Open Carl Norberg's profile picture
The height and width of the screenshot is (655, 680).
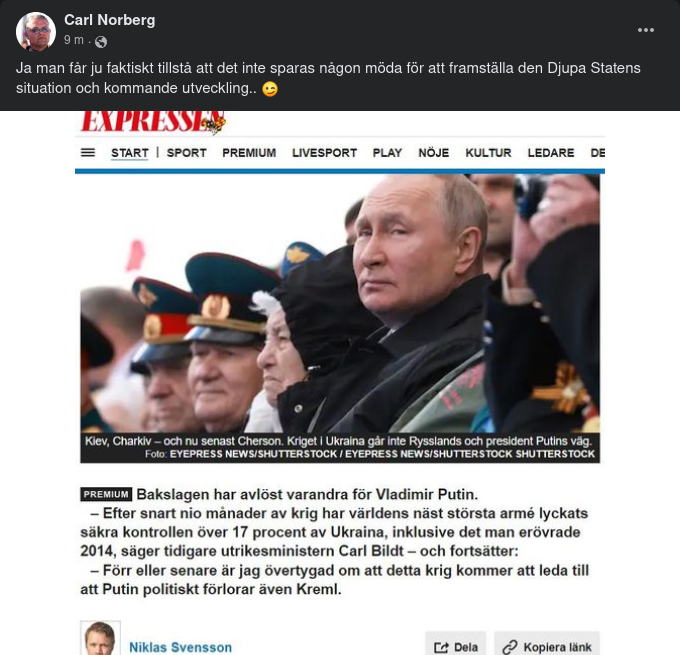pyautogui.click(x=36, y=31)
